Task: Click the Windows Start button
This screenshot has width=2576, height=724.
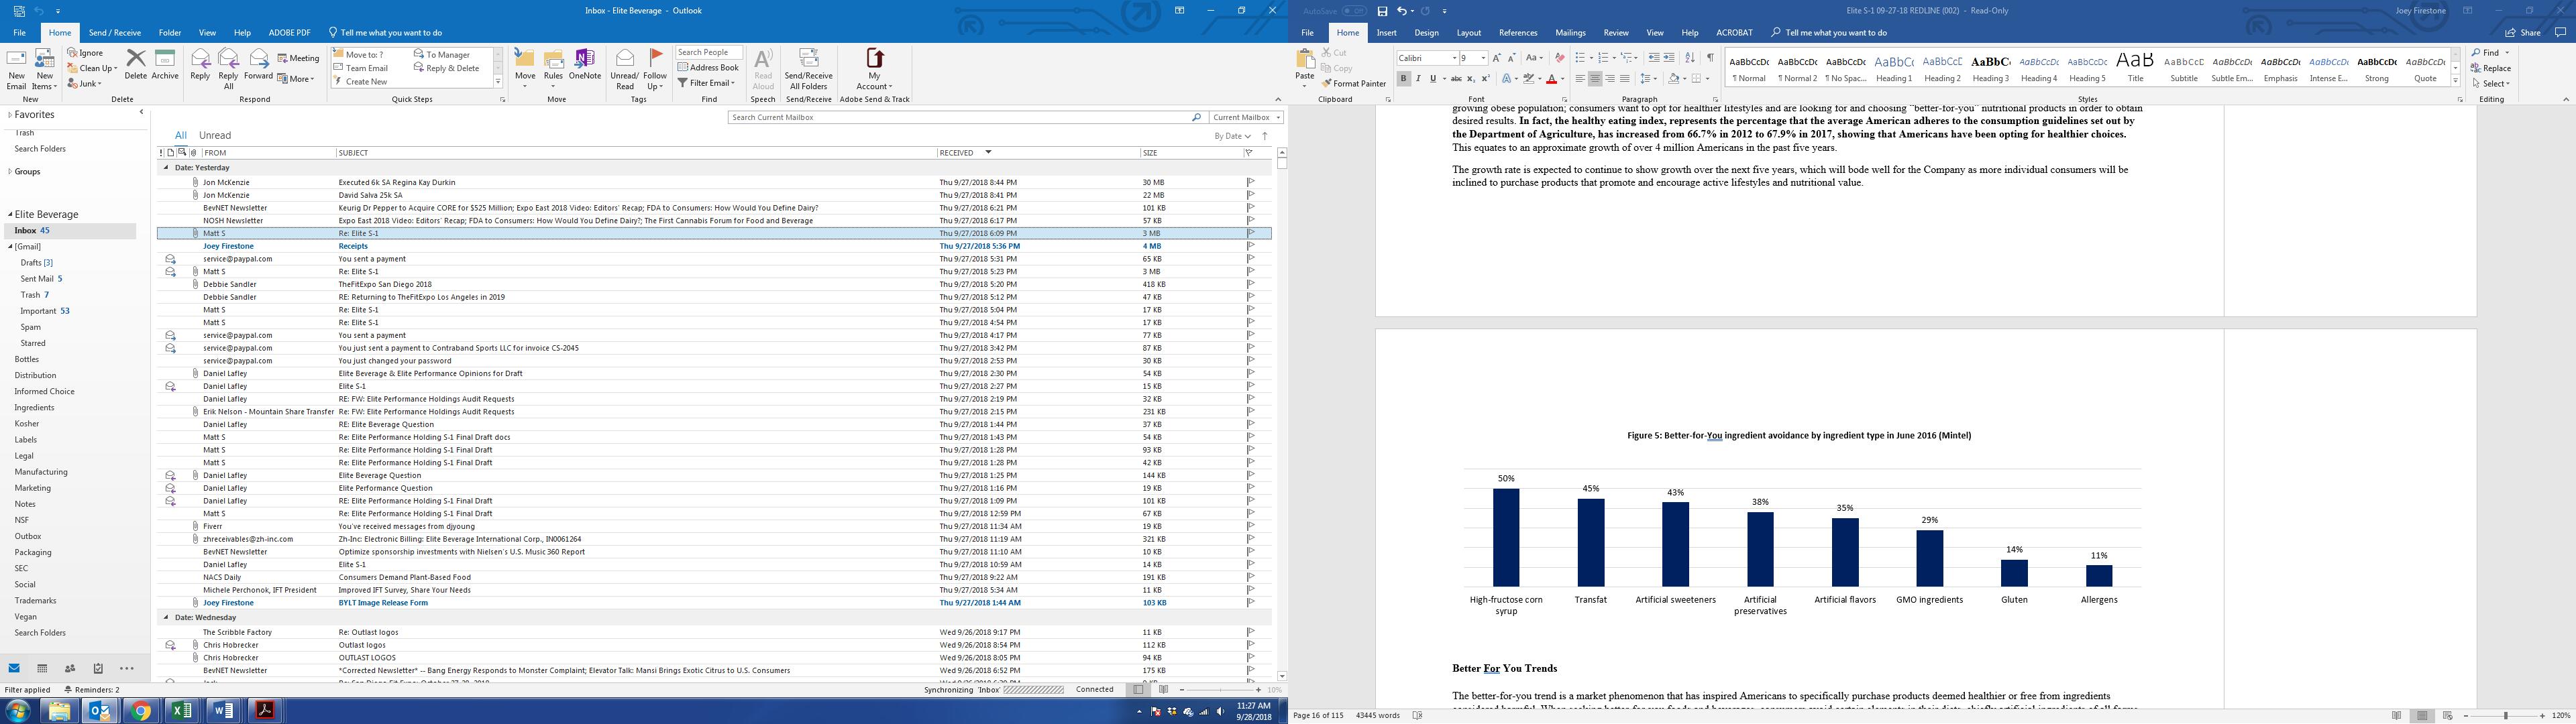Action: coord(17,710)
